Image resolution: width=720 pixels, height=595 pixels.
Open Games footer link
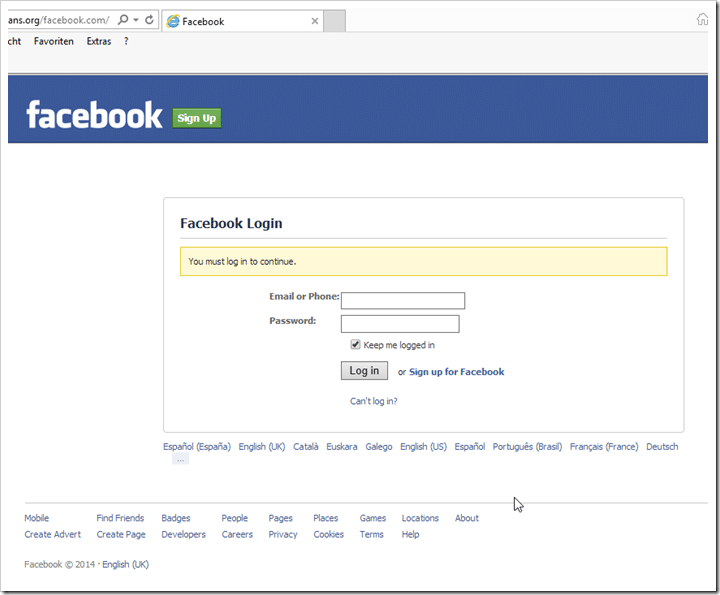click(x=373, y=518)
